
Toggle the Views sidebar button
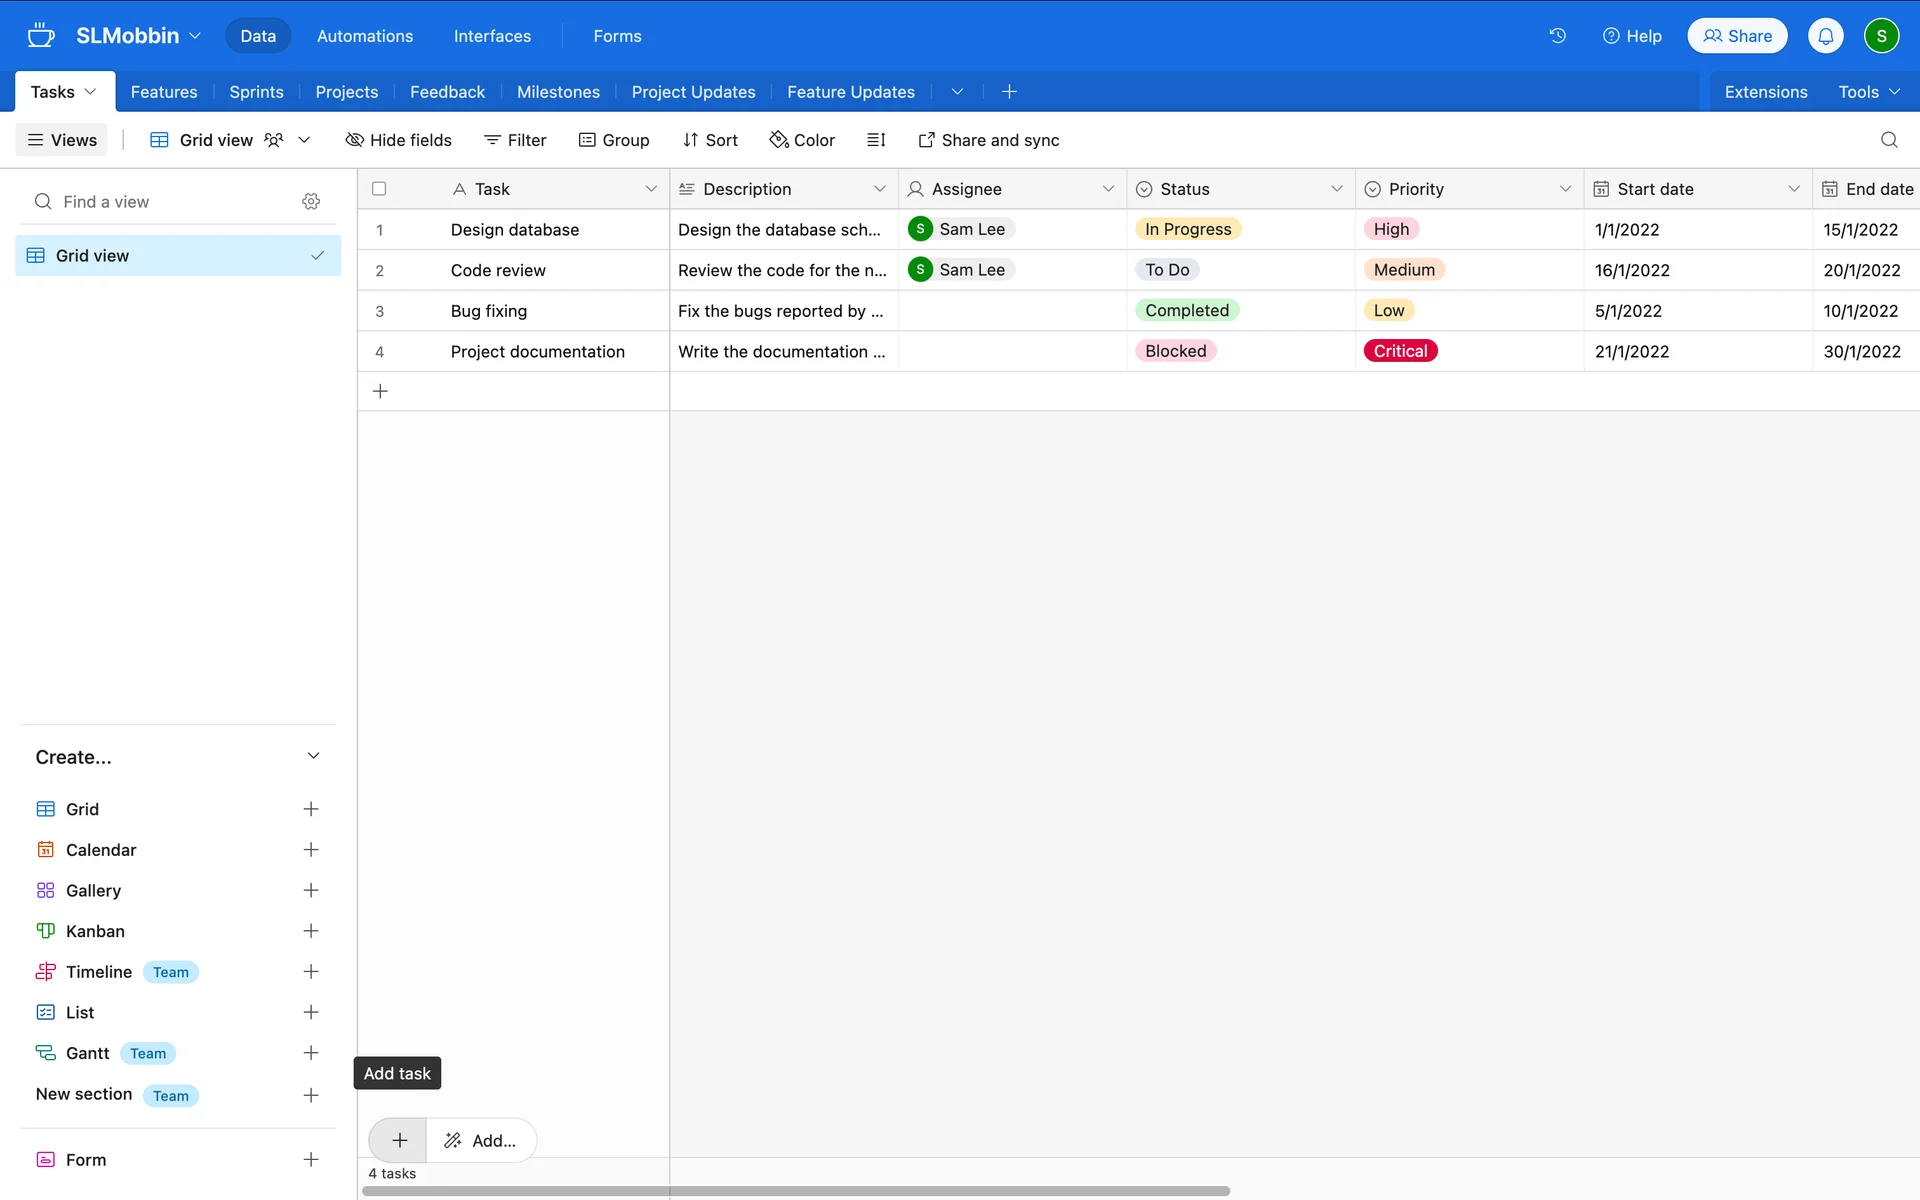(62, 140)
